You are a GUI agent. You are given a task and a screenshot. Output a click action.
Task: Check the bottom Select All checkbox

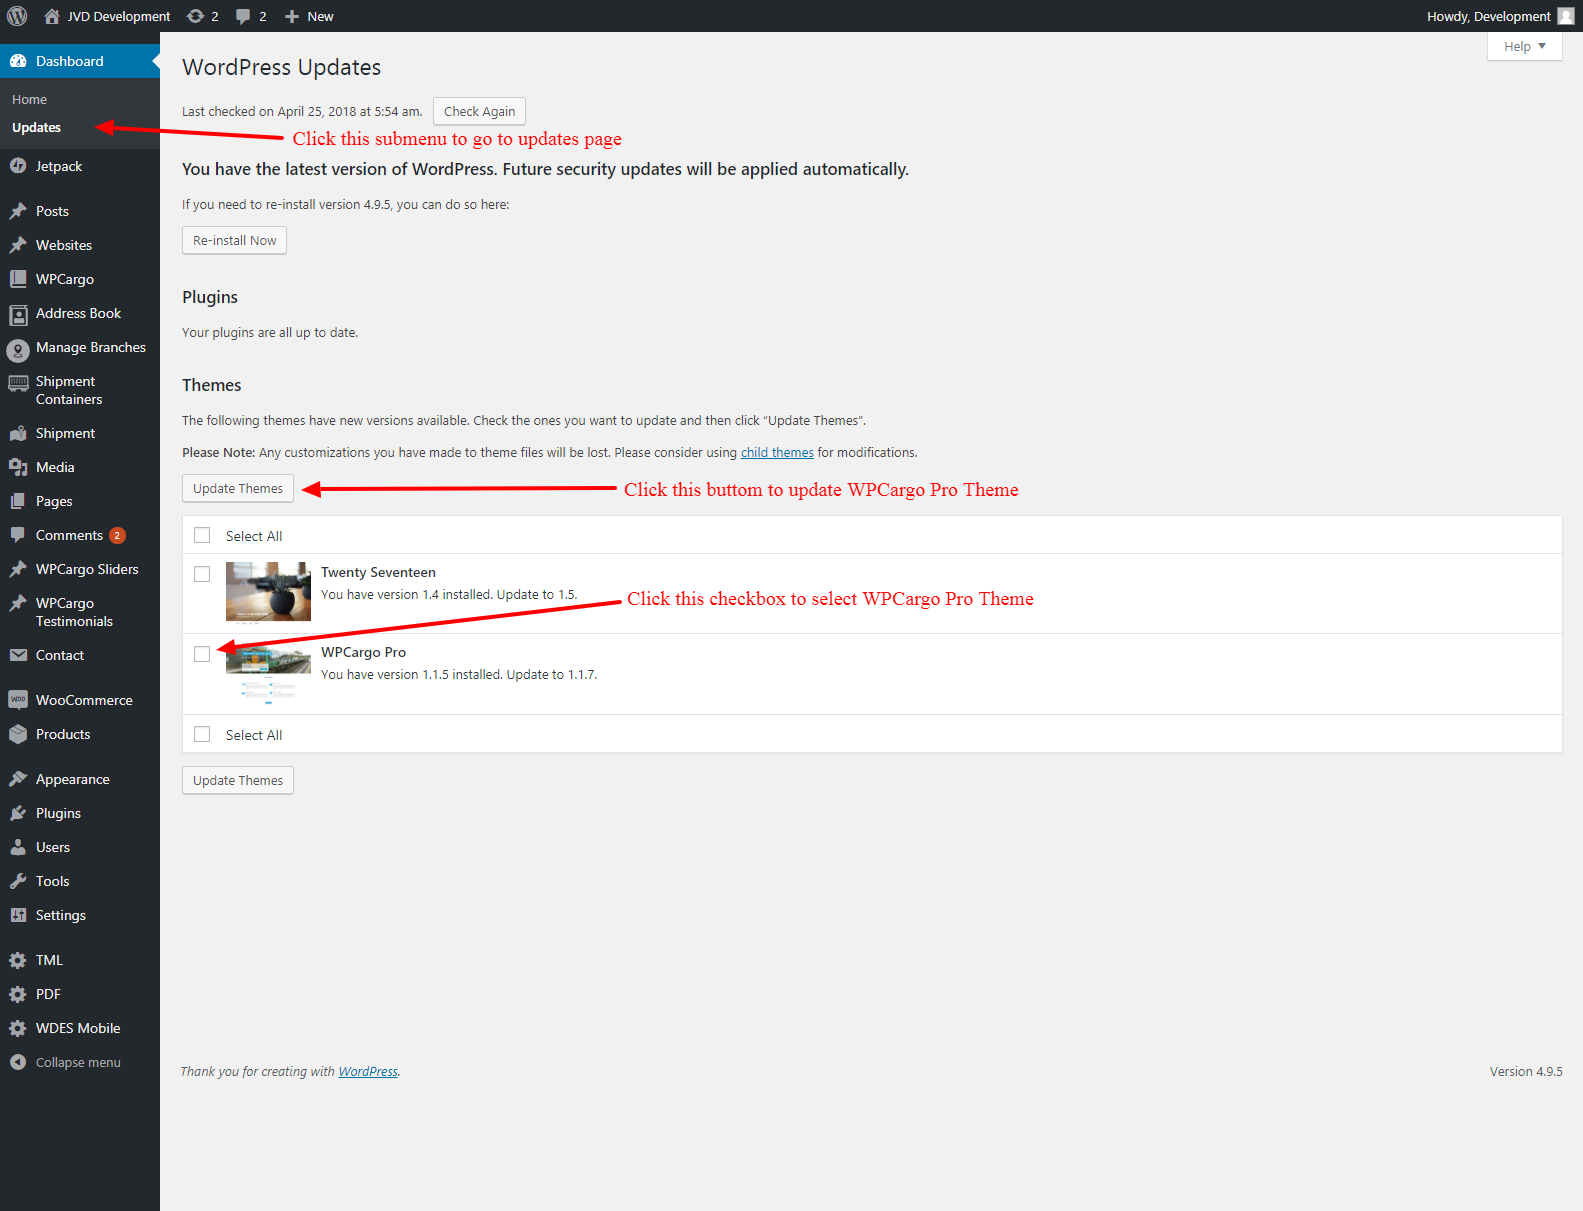tap(202, 734)
